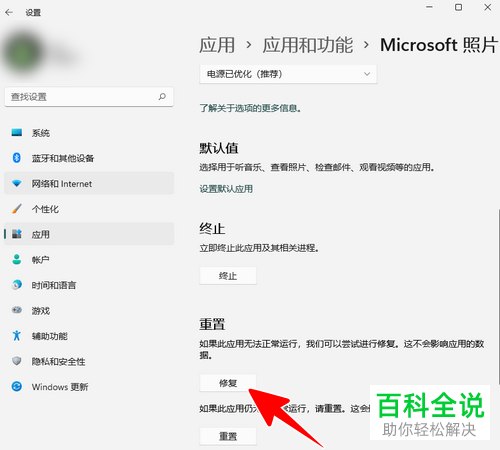500x450 pixels.
Task: Open 网络和 Internet settings category
Action: click(x=89, y=183)
